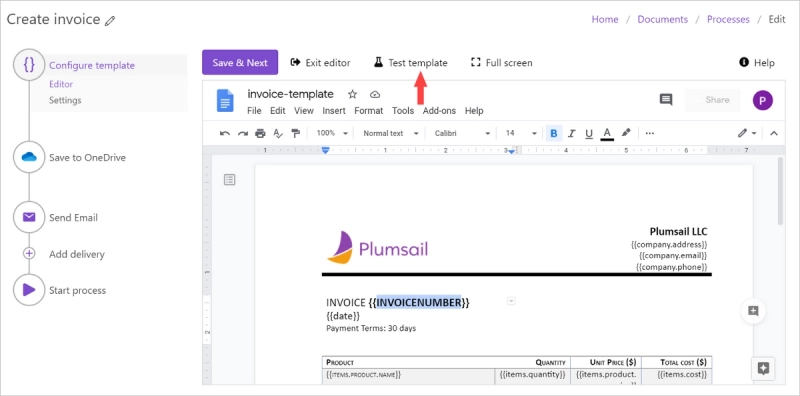Select the Save to OneDrive step
Screen dimensions: 800x396
70,158
